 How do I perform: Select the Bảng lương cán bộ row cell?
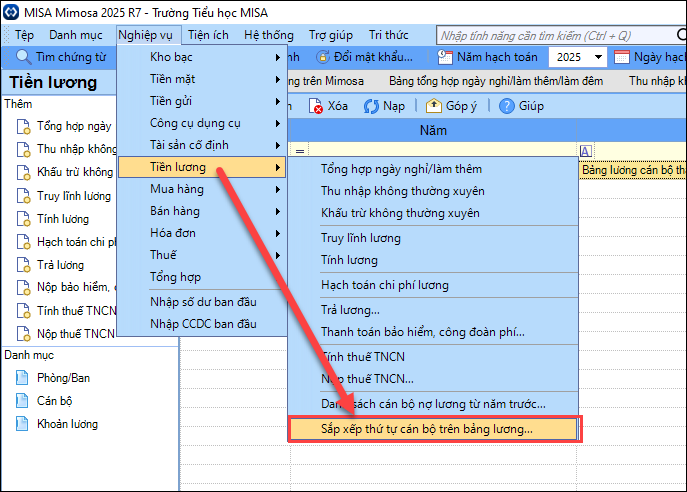click(x=633, y=170)
